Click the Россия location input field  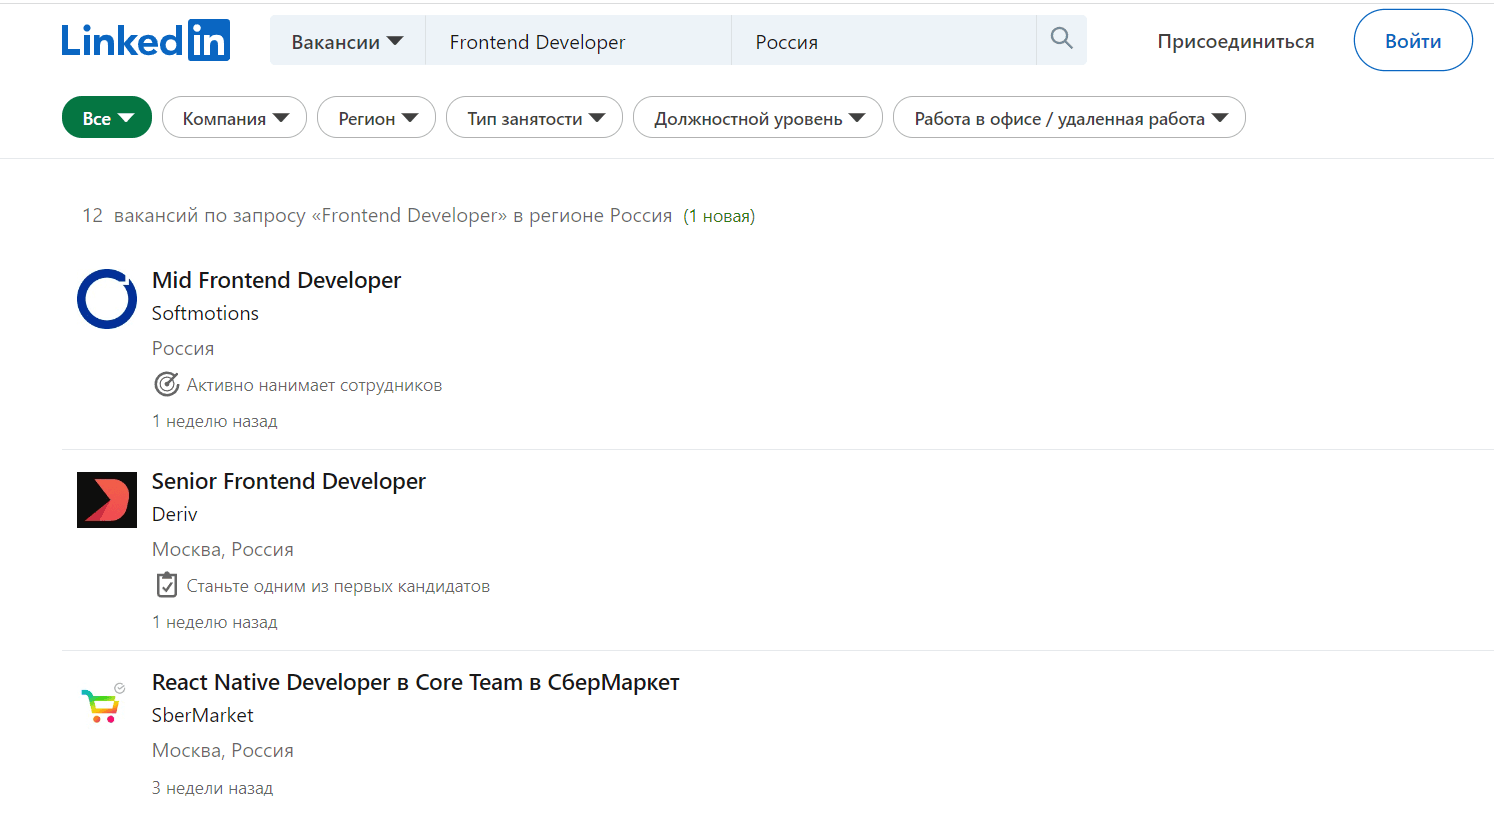point(883,42)
